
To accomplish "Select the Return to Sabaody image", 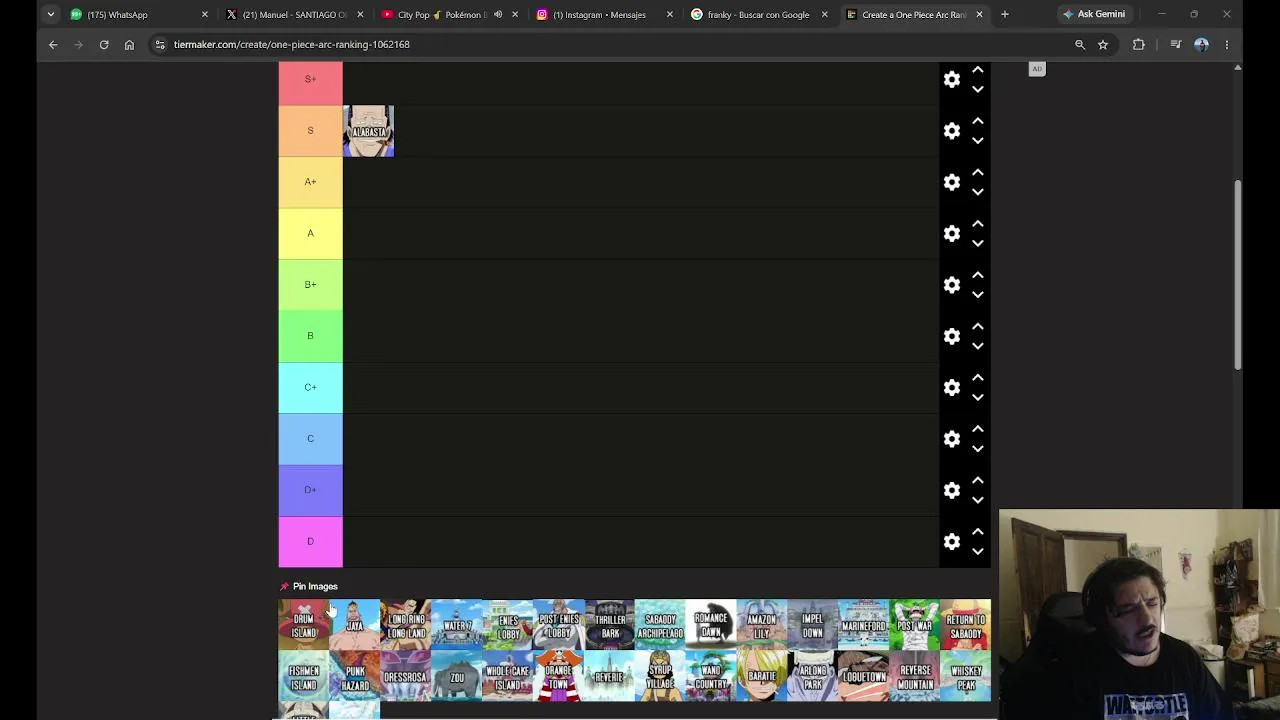I will 966,625.
